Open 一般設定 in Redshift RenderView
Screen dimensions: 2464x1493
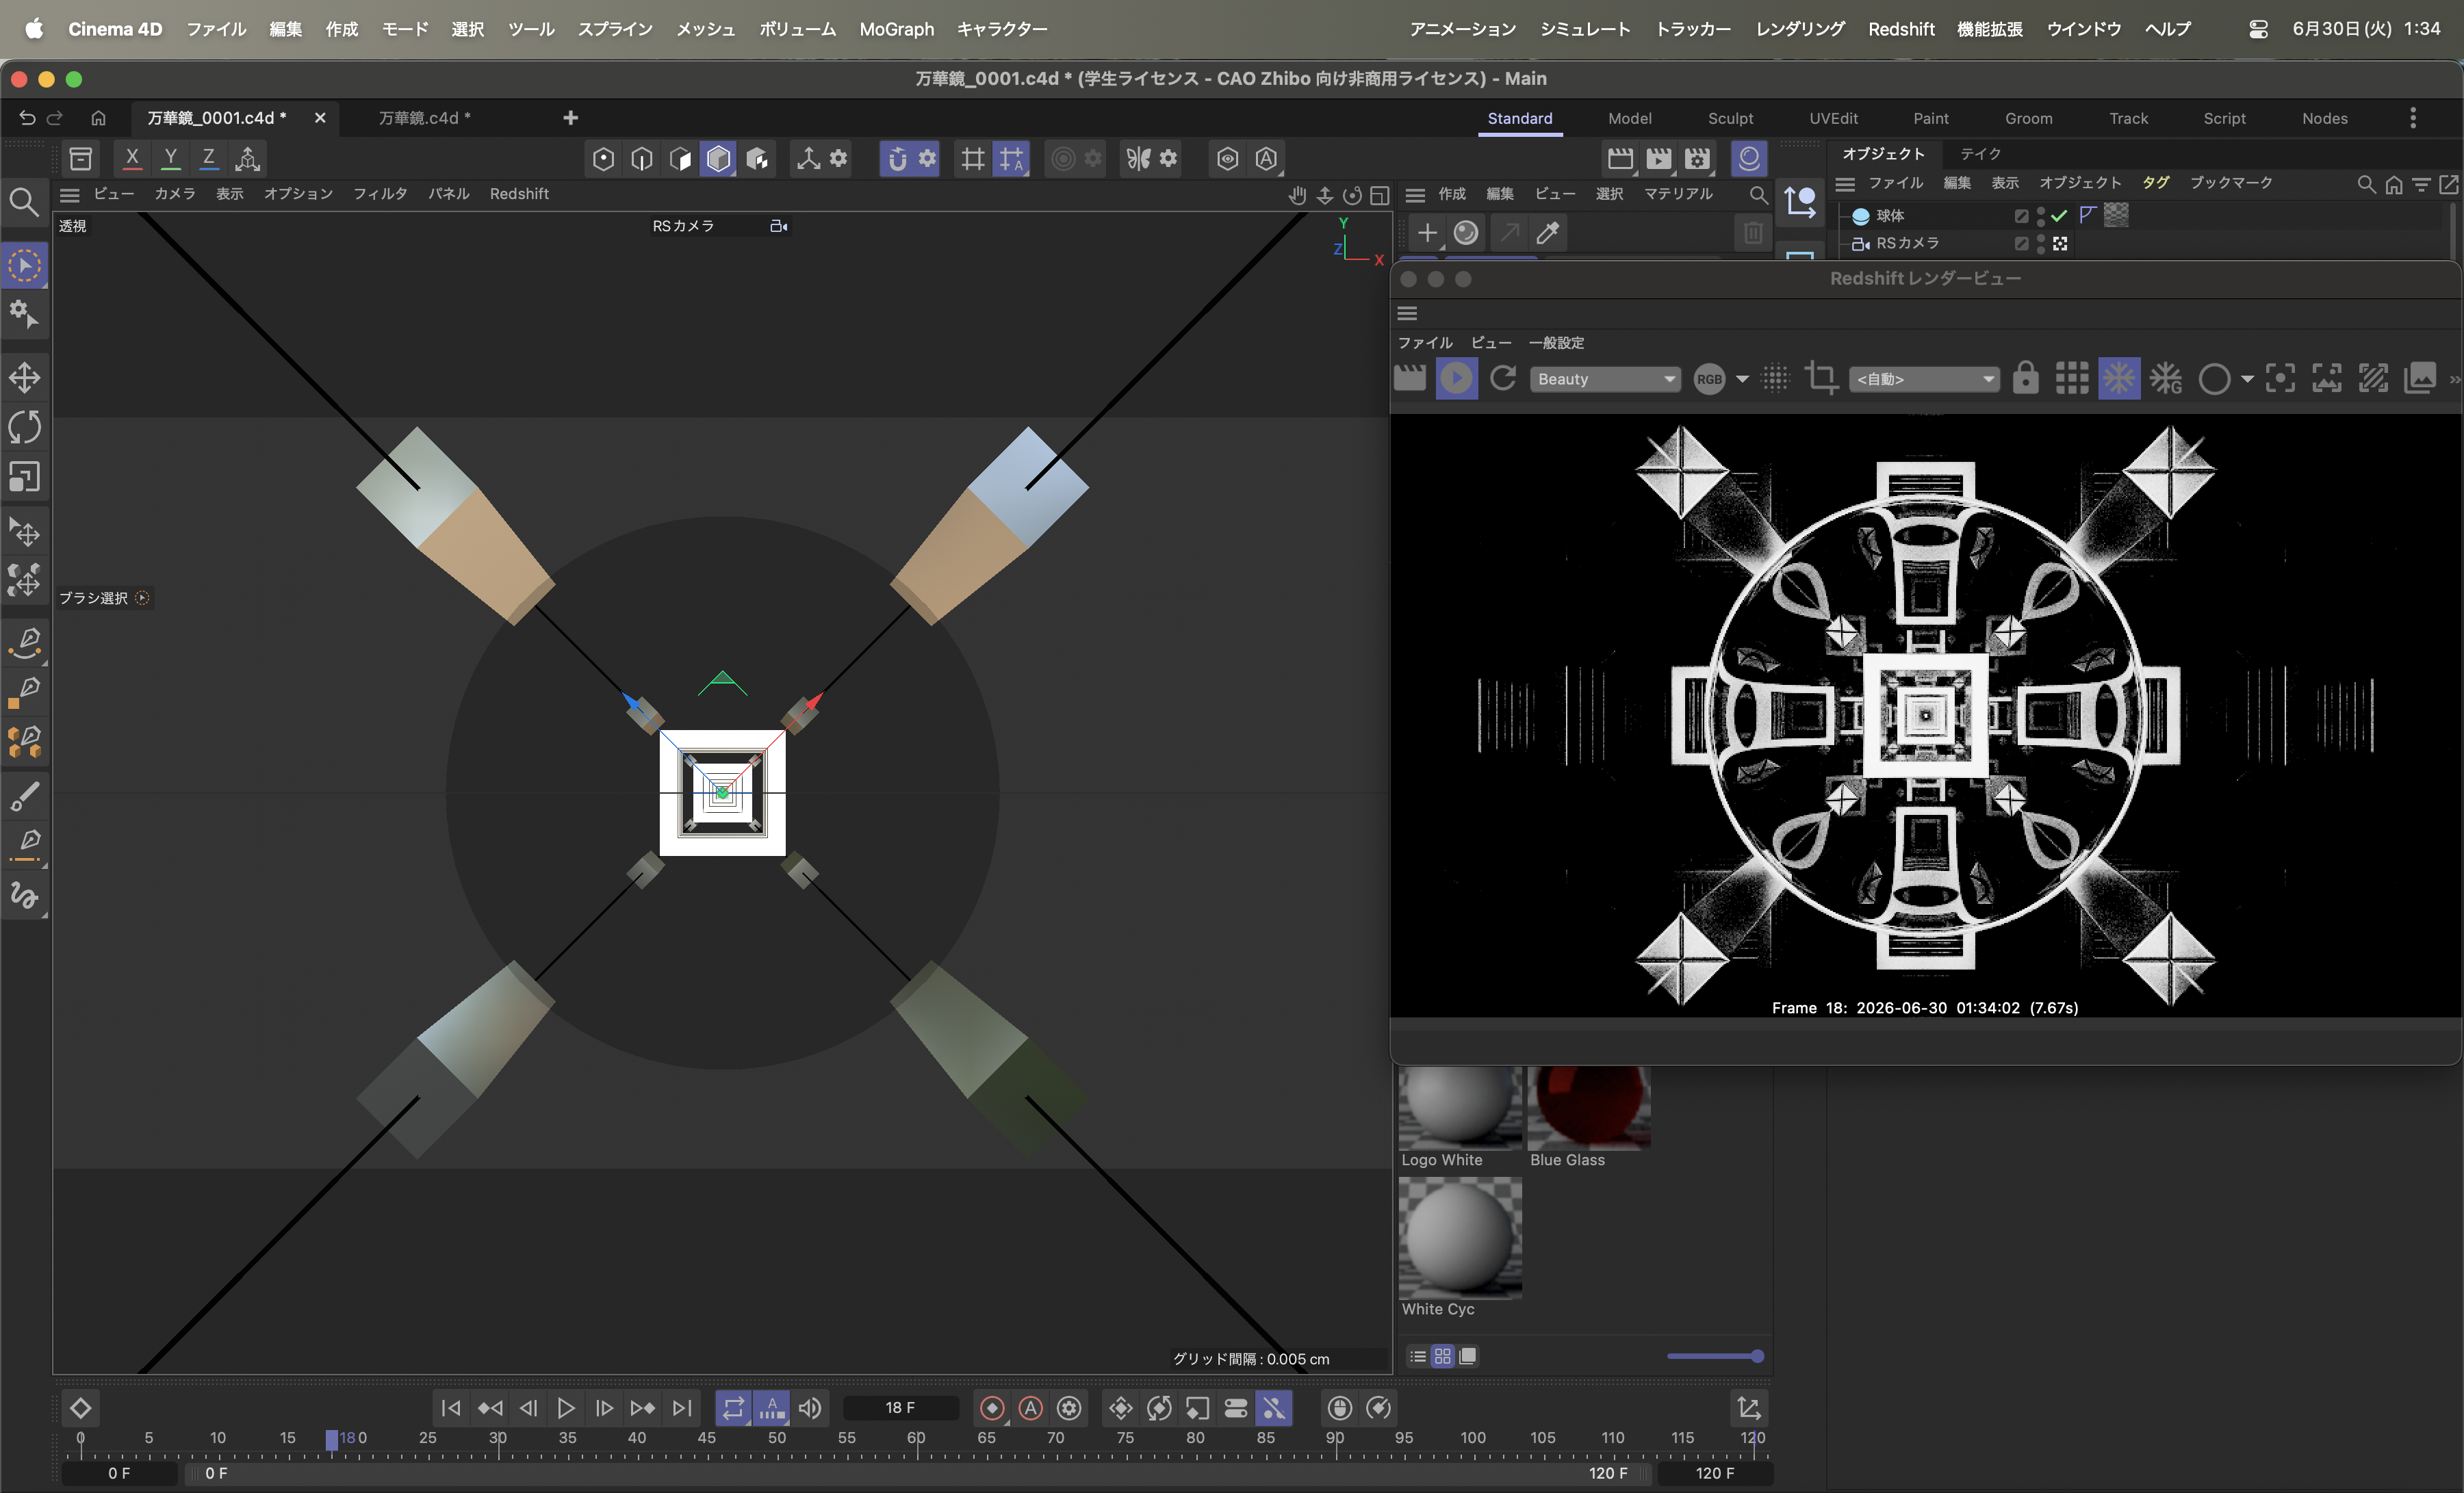[1556, 343]
